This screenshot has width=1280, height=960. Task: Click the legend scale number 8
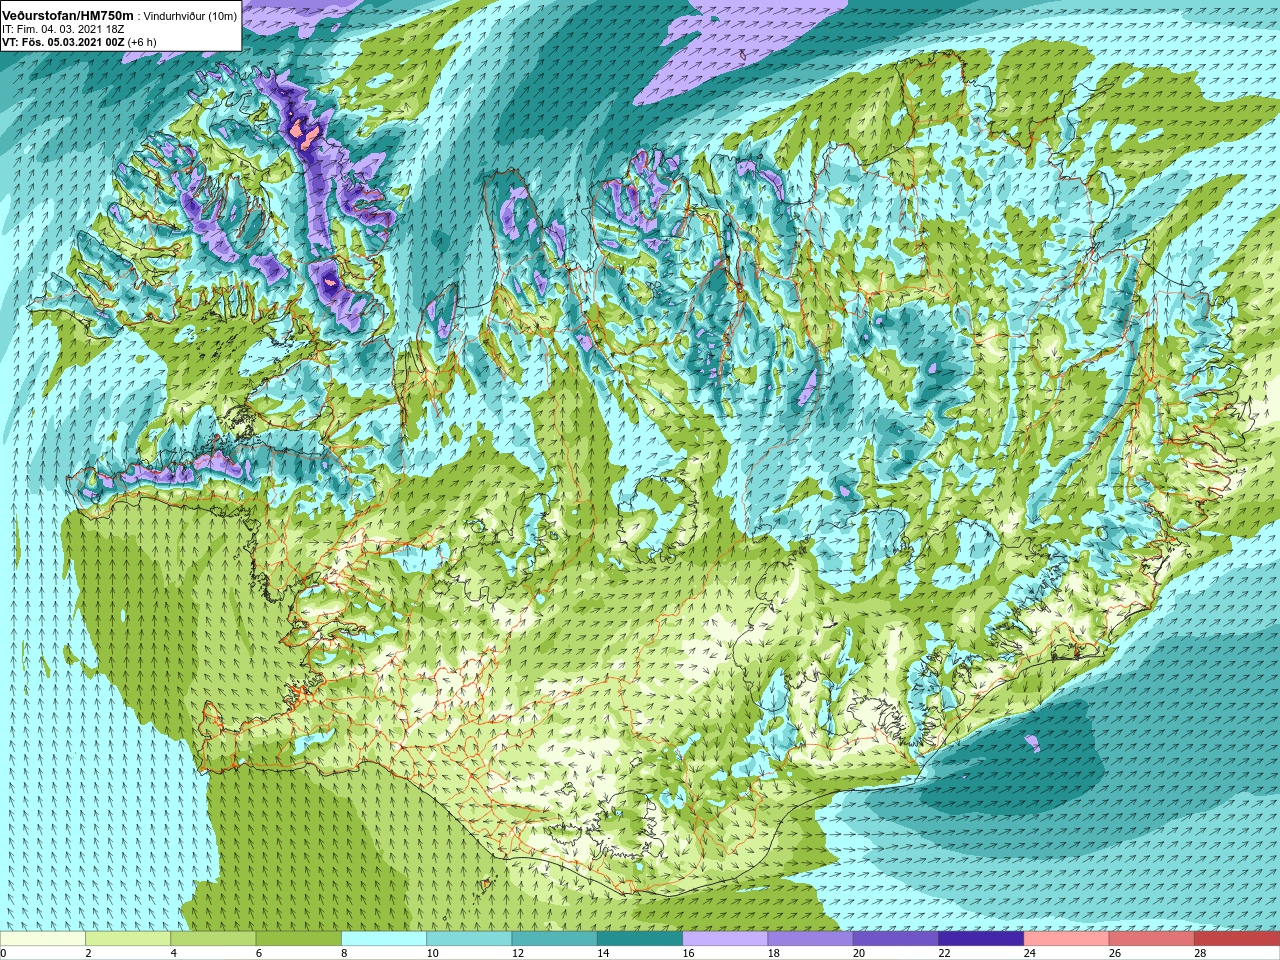(x=345, y=953)
